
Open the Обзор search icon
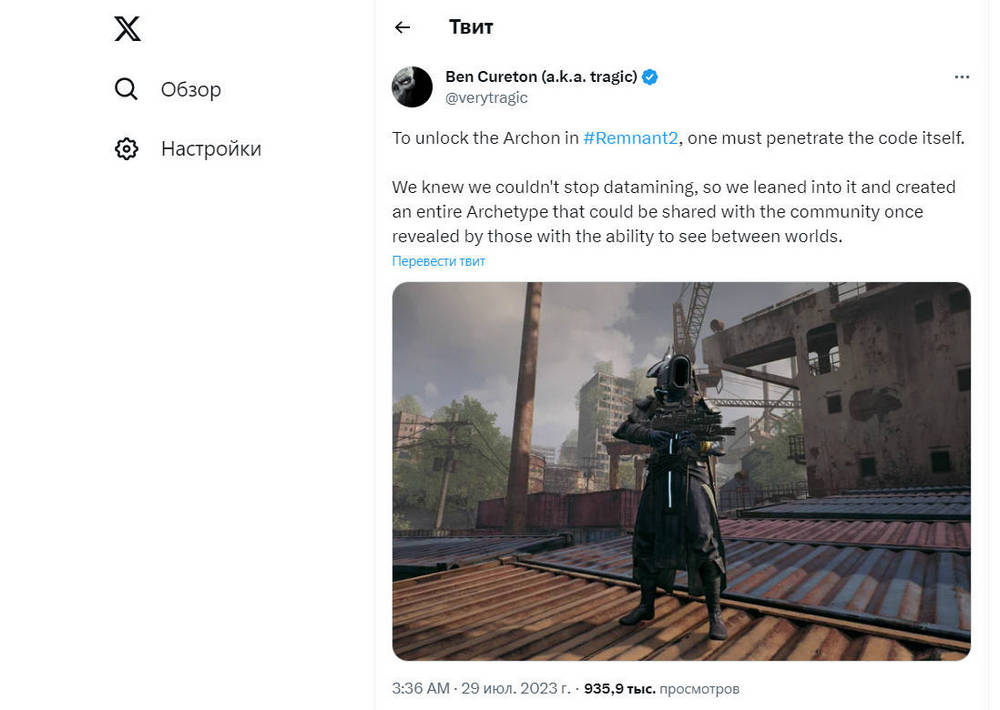(126, 89)
